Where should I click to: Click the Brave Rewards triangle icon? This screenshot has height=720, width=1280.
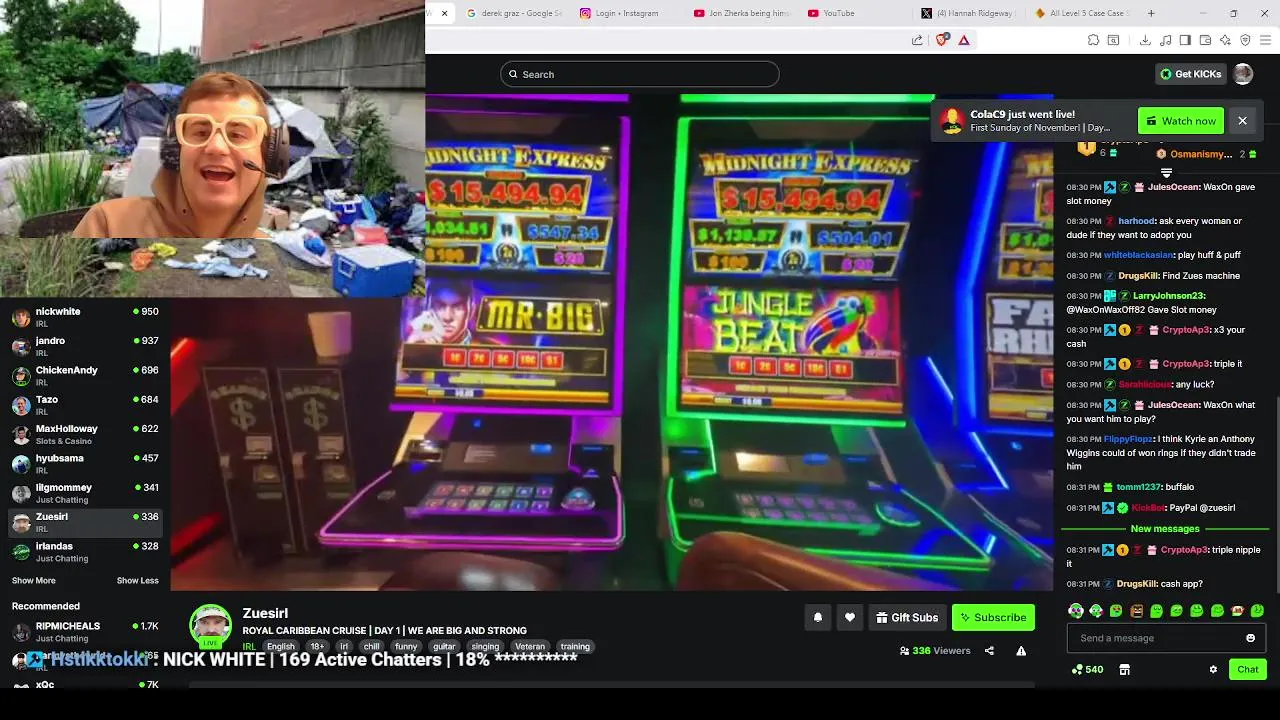[964, 40]
